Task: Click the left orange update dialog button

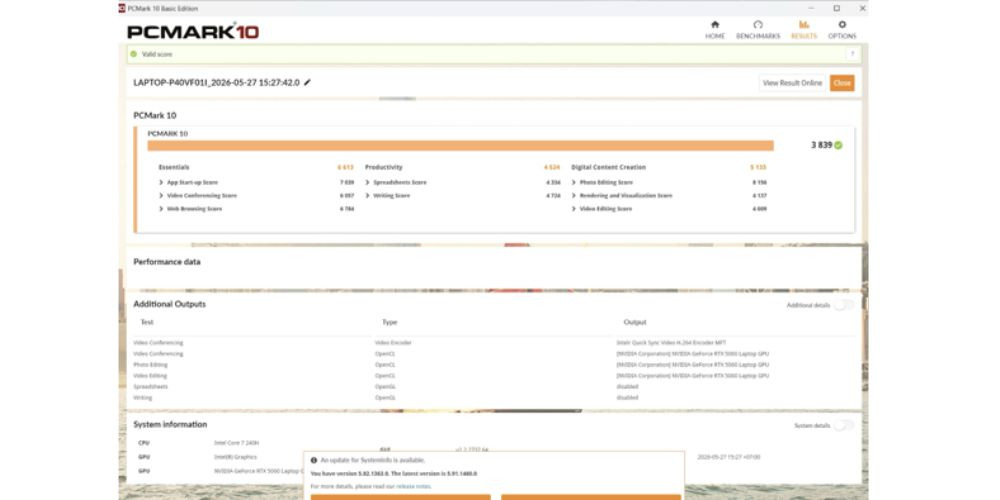Action: tap(401, 497)
